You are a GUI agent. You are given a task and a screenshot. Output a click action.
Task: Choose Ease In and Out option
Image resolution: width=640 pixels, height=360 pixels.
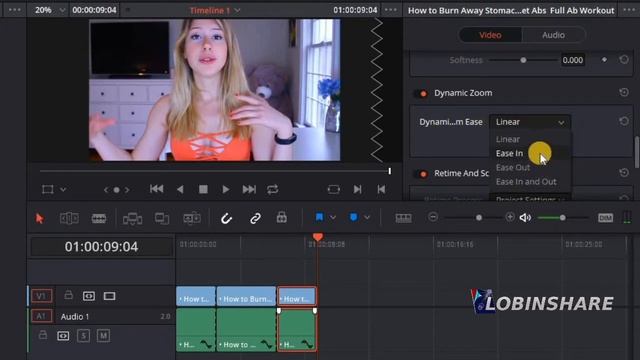tap(526, 182)
